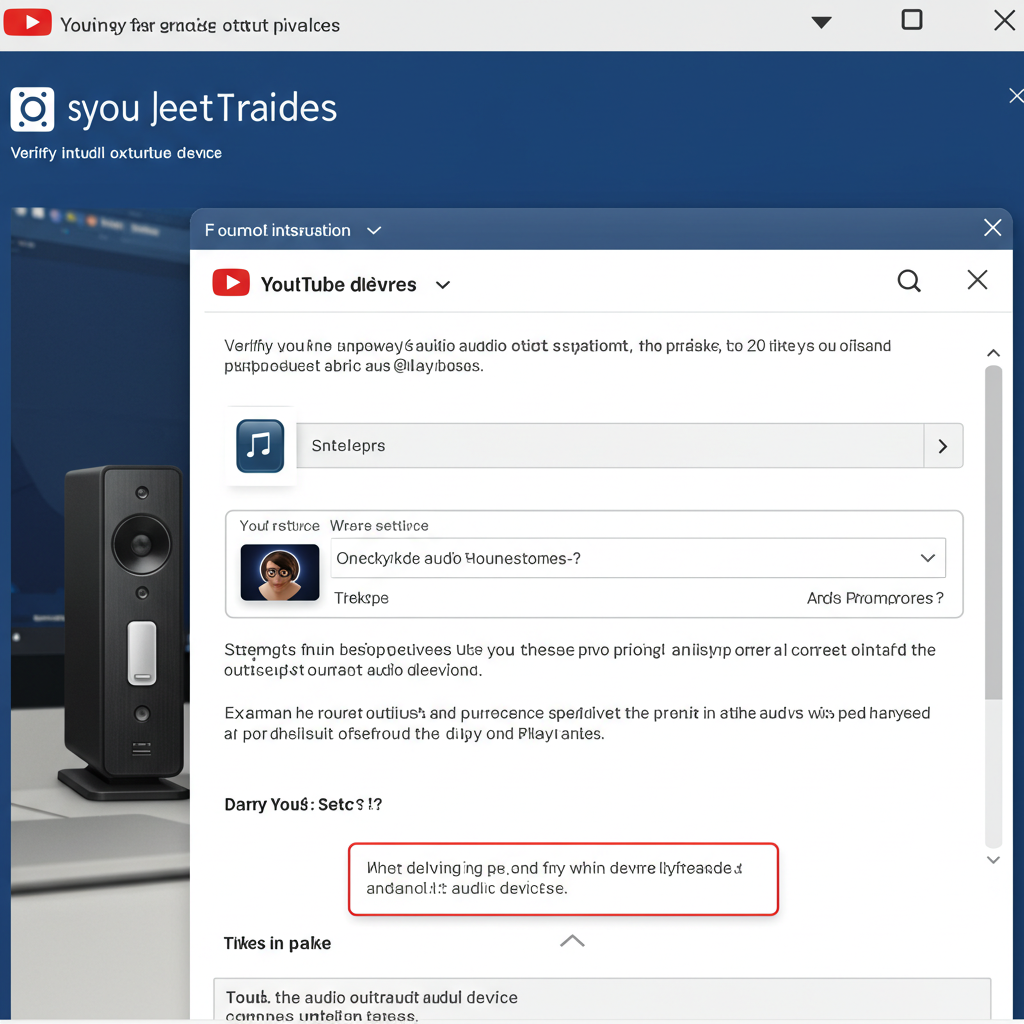Click the YouTube logo in title bar
This screenshot has width=1024, height=1024.
pyautogui.click(x=27, y=23)
